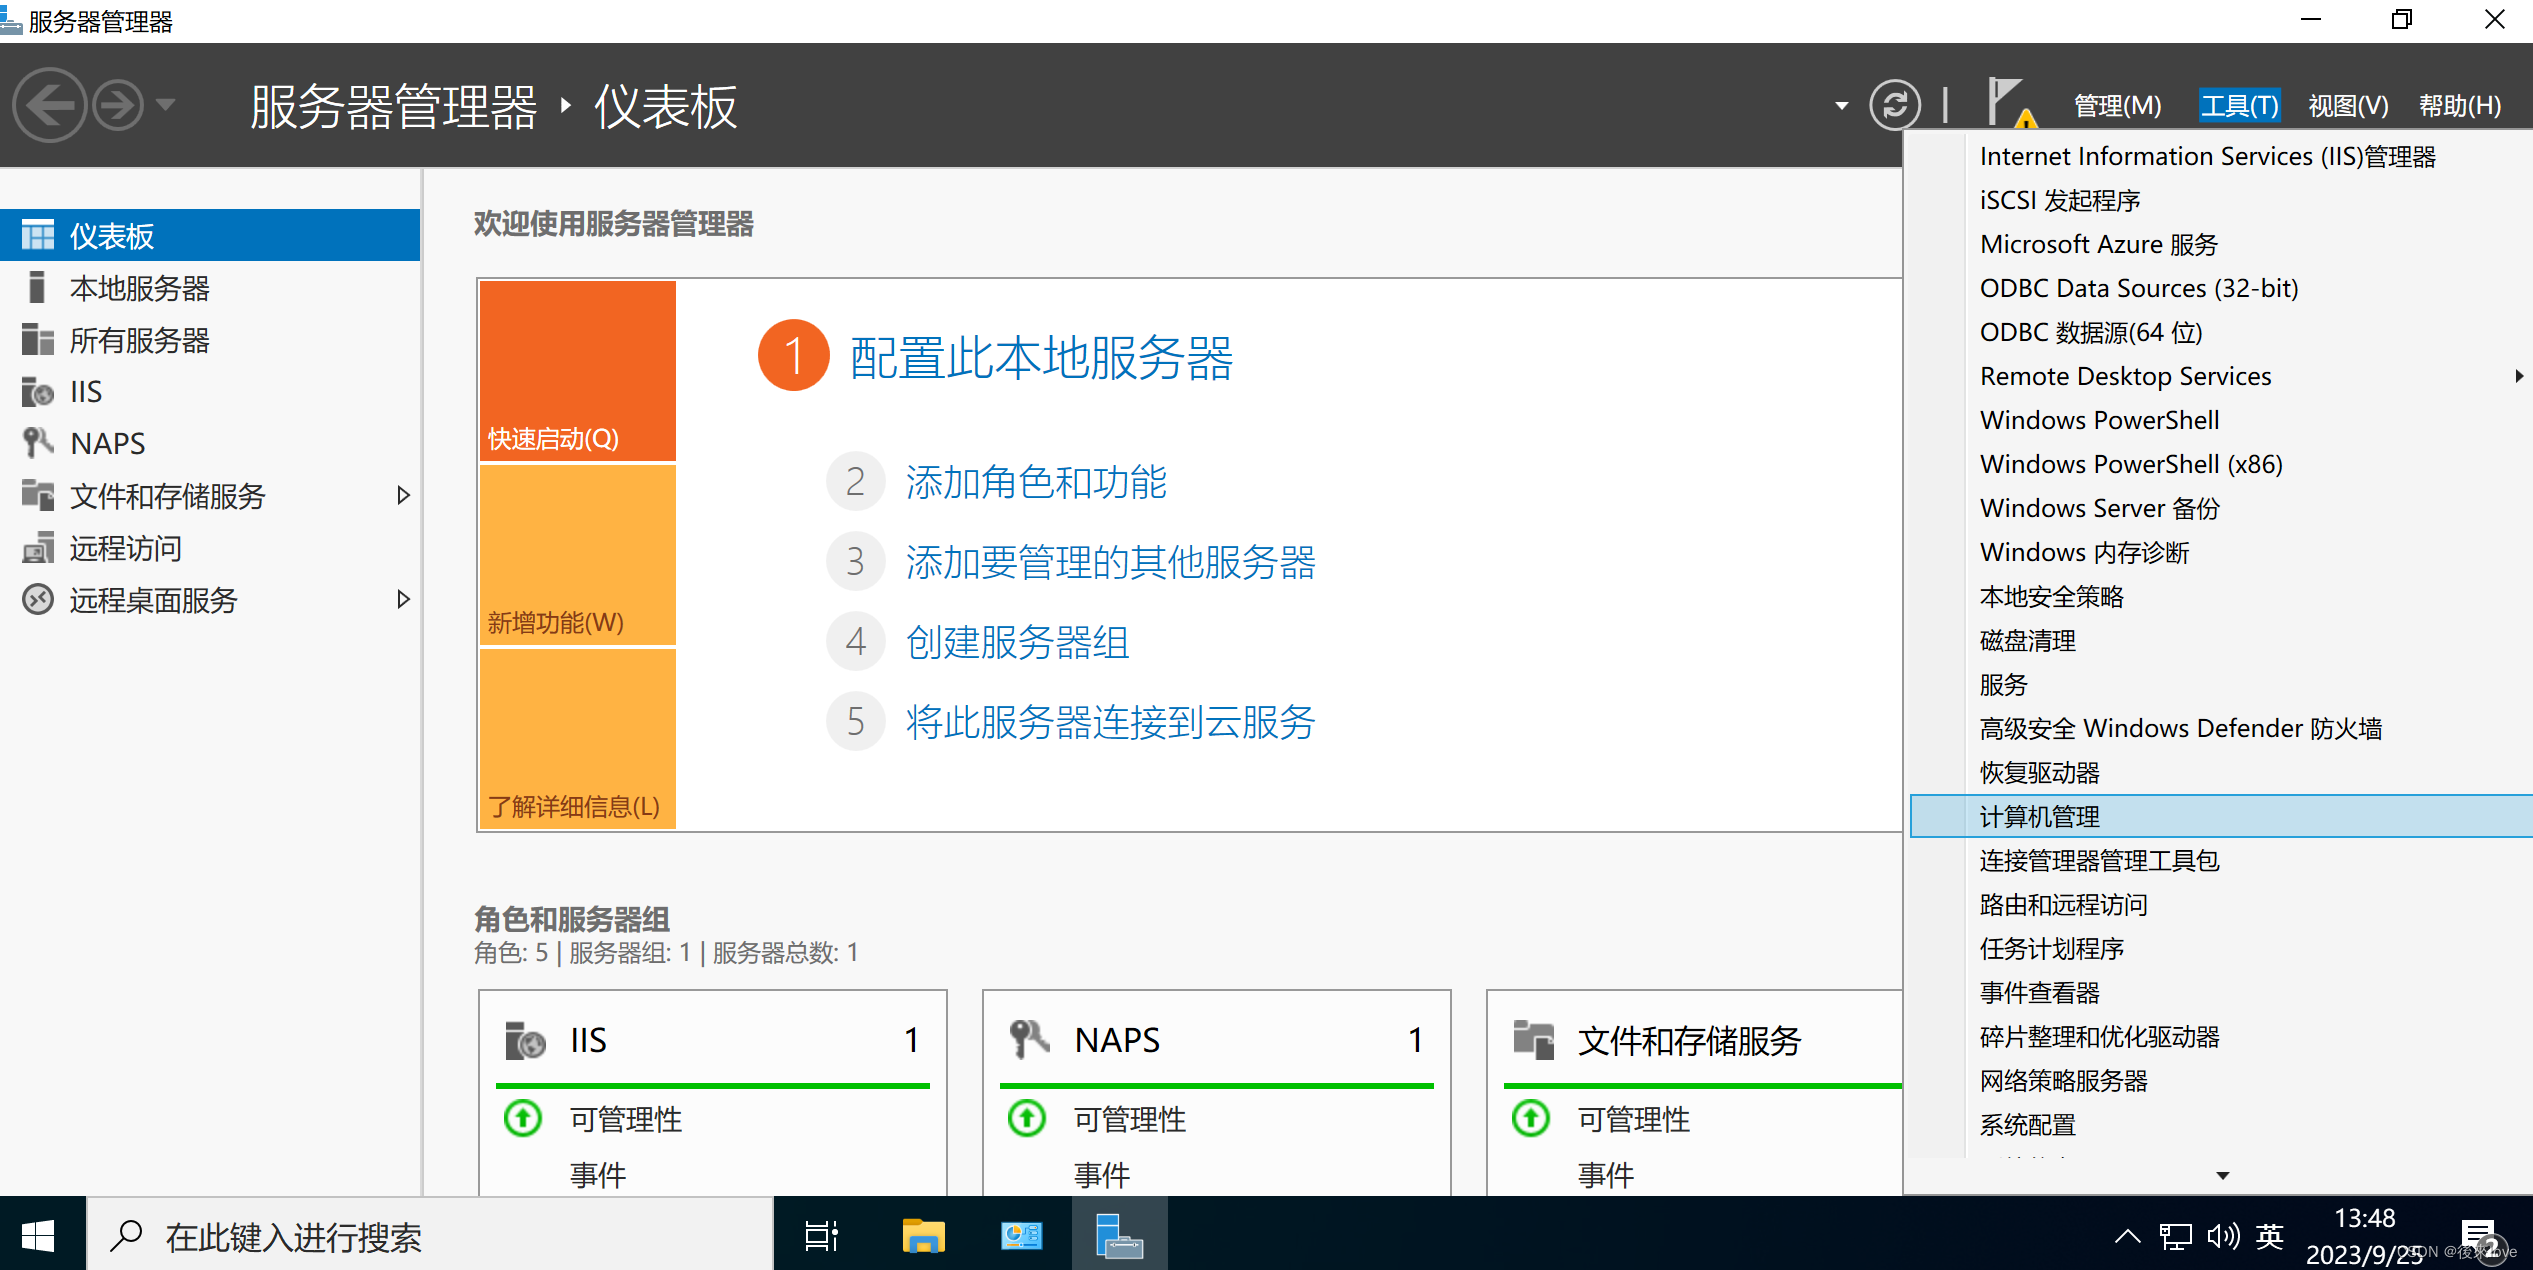Viewport: 2533px width, 1270px height.
Task: Show hidden tray icons chevron
Action: click(x=2127, y=1237)
